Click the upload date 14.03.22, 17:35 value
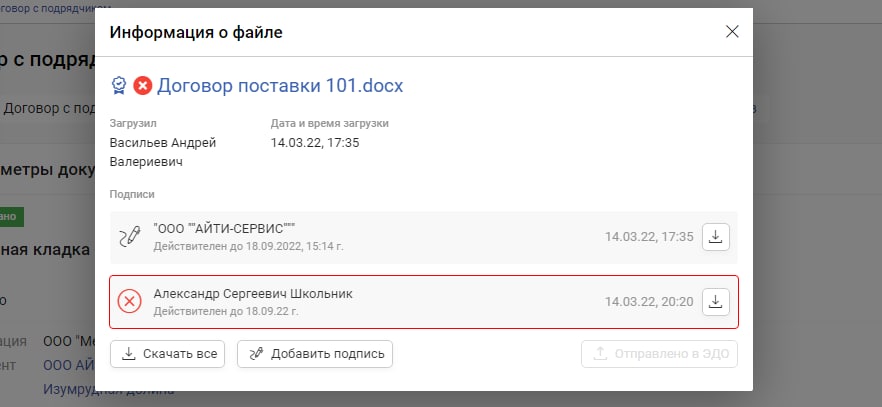The width and height of the screenshot is (882, 407). (x=315, y=143)
